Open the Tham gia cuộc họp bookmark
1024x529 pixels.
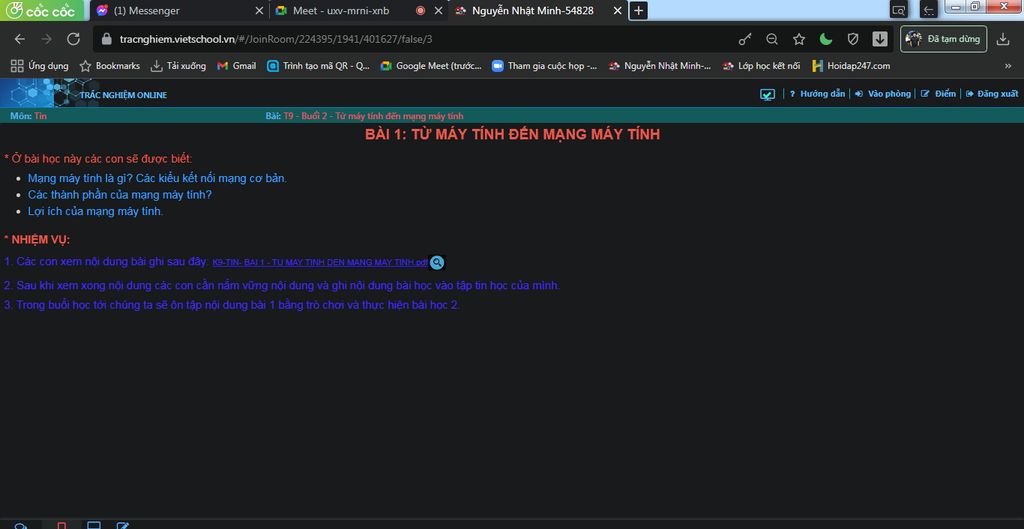point(545,66)
